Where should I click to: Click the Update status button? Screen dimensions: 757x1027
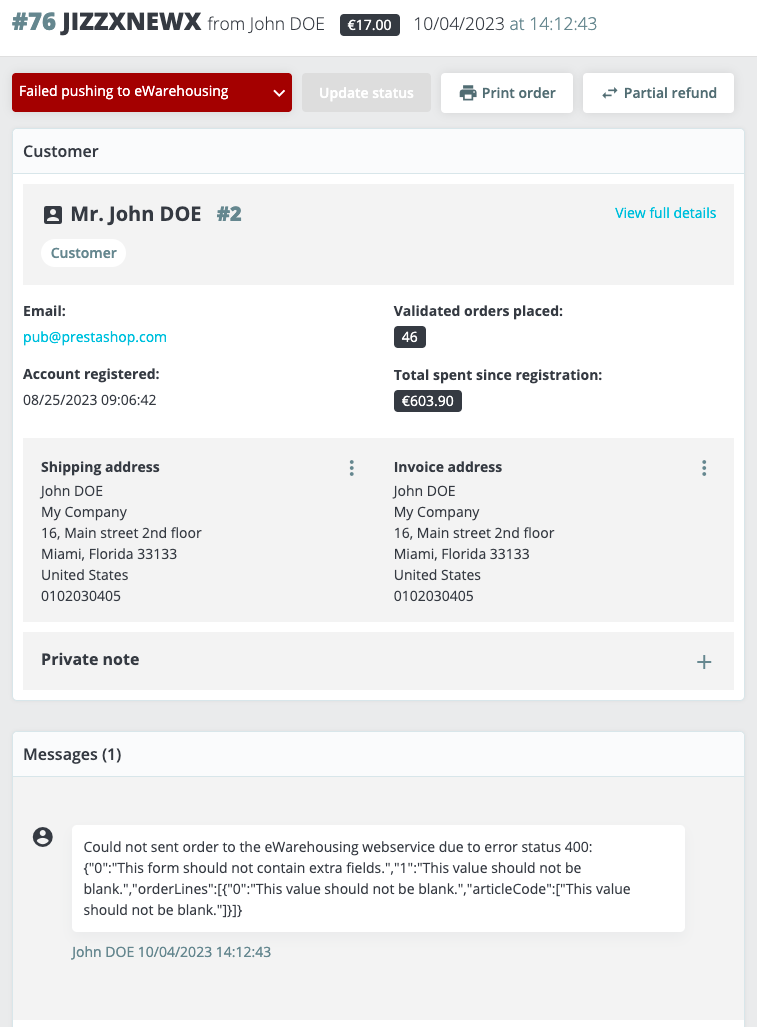(366, 93)
